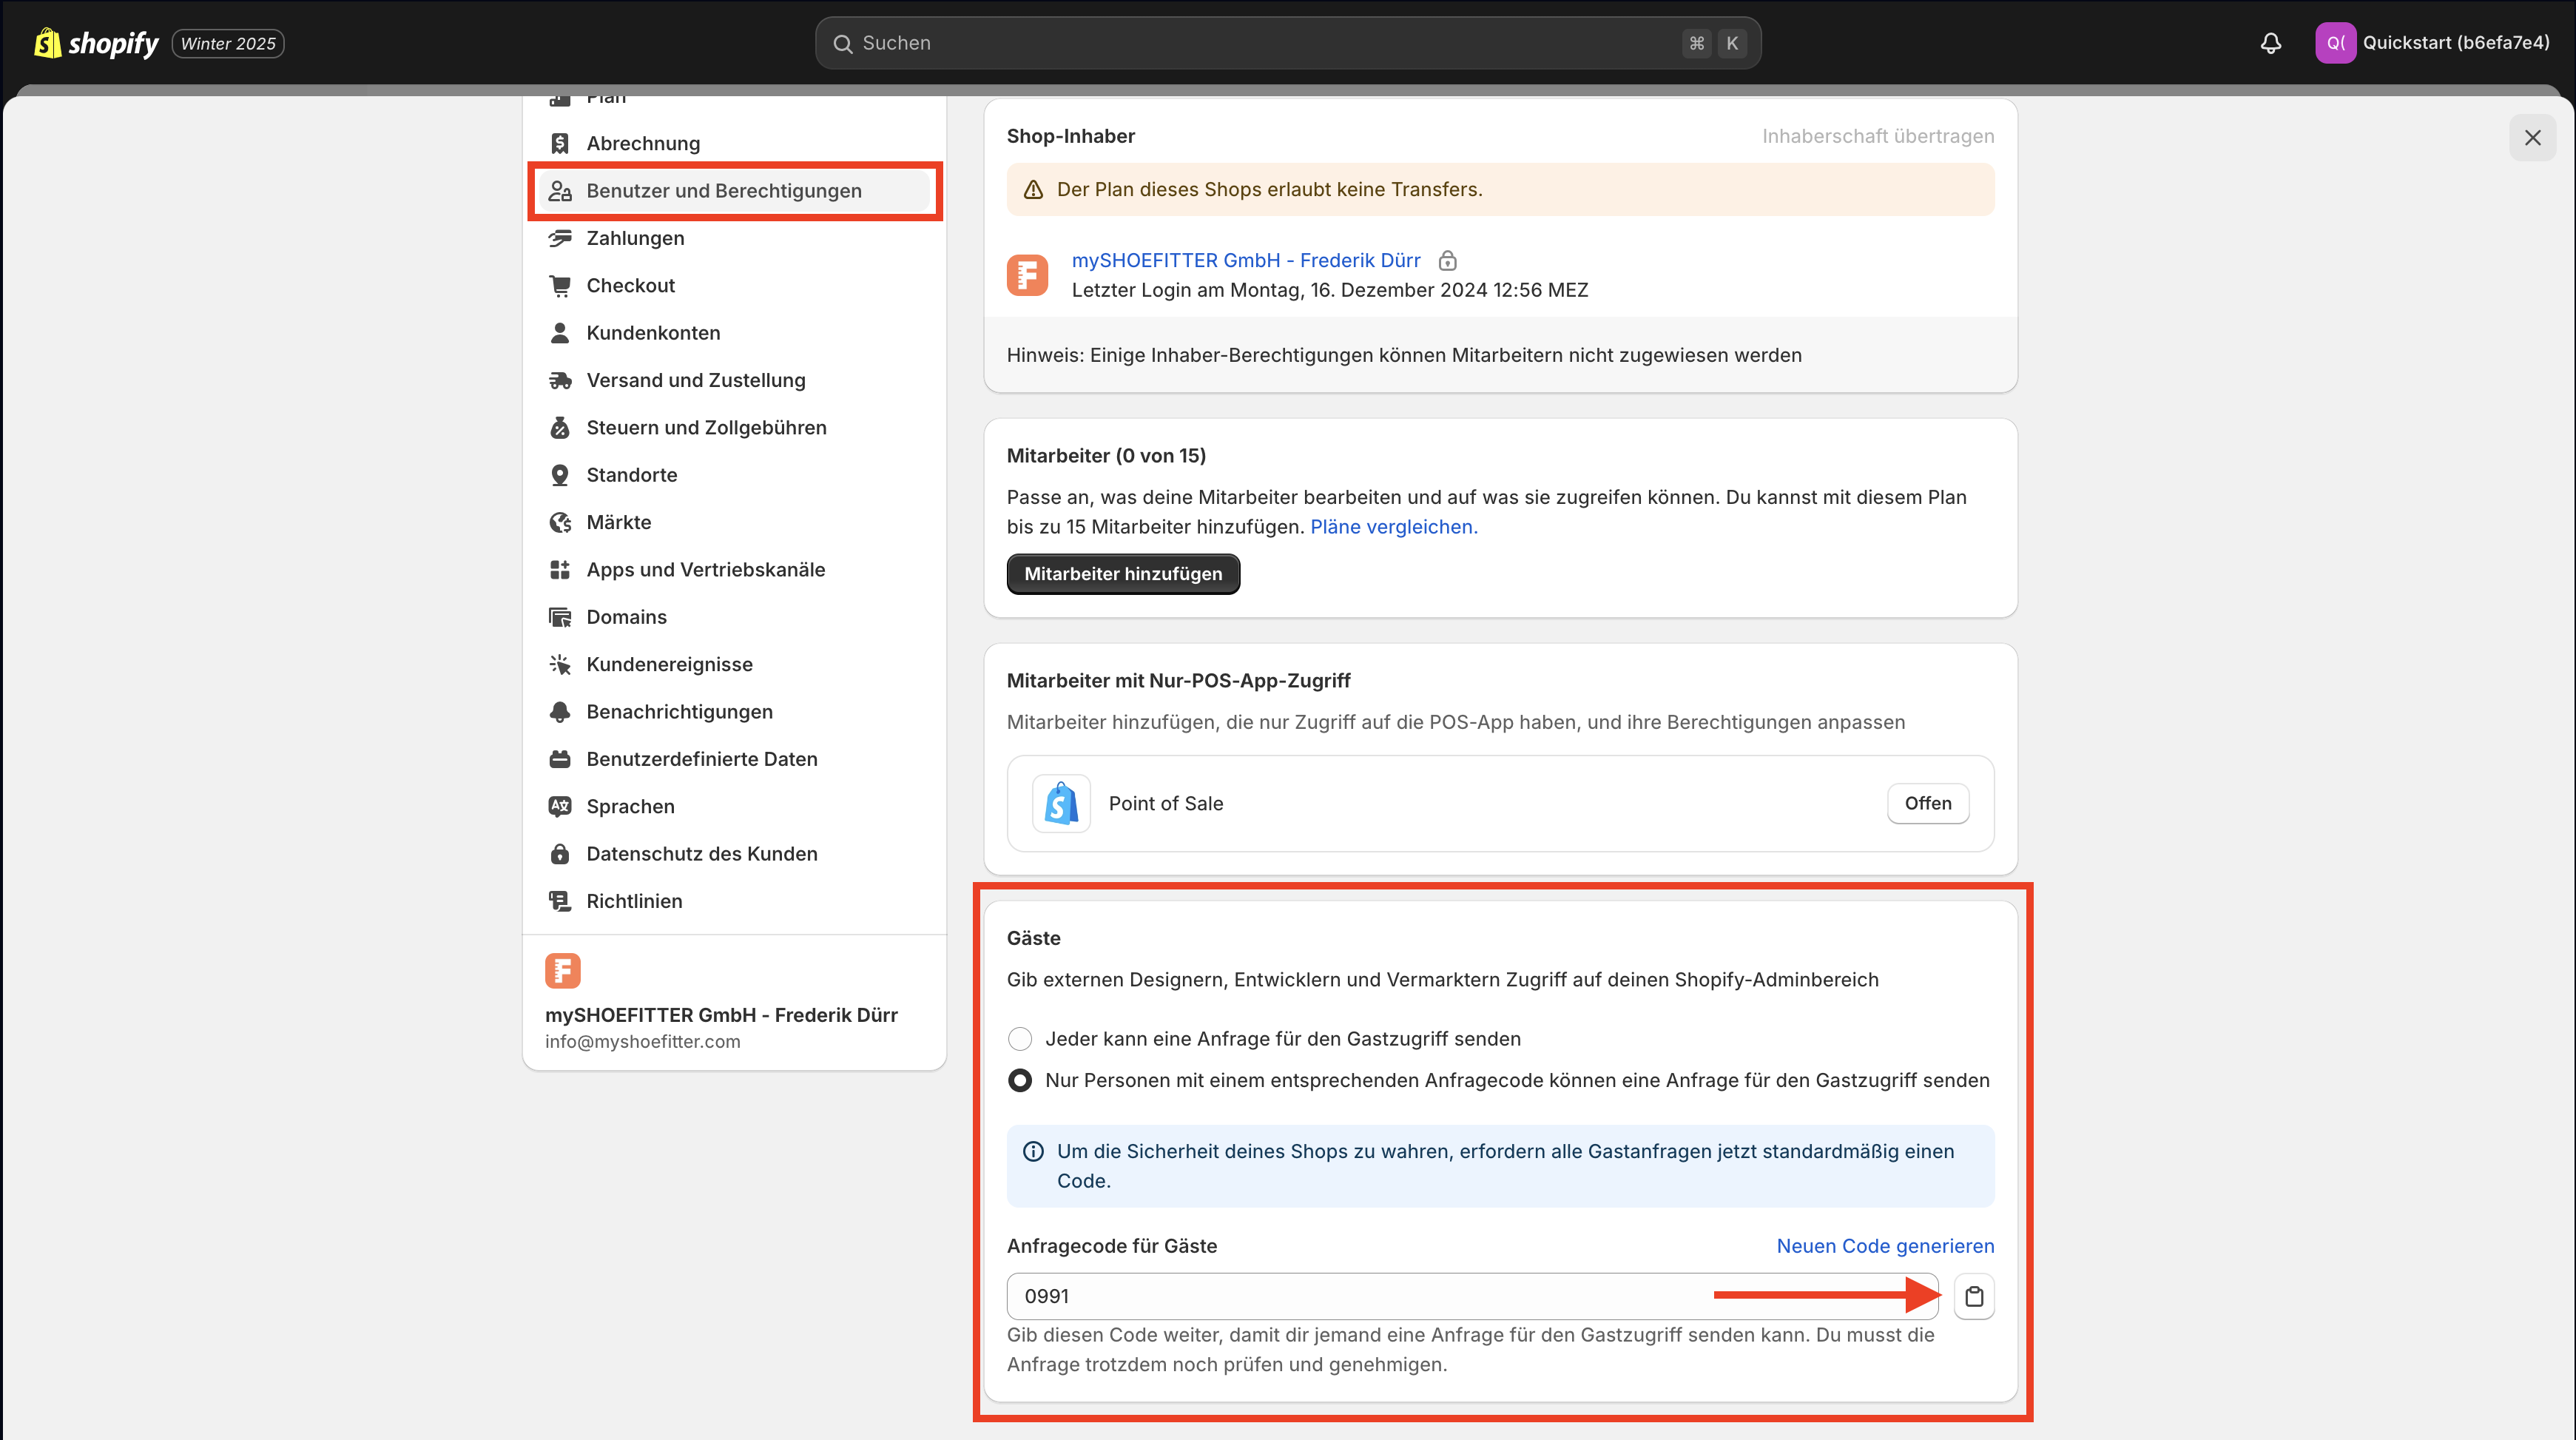Go to Zahlungen settings
This screenshot has height=1440, width=2576.
click(x=735, y=238)
